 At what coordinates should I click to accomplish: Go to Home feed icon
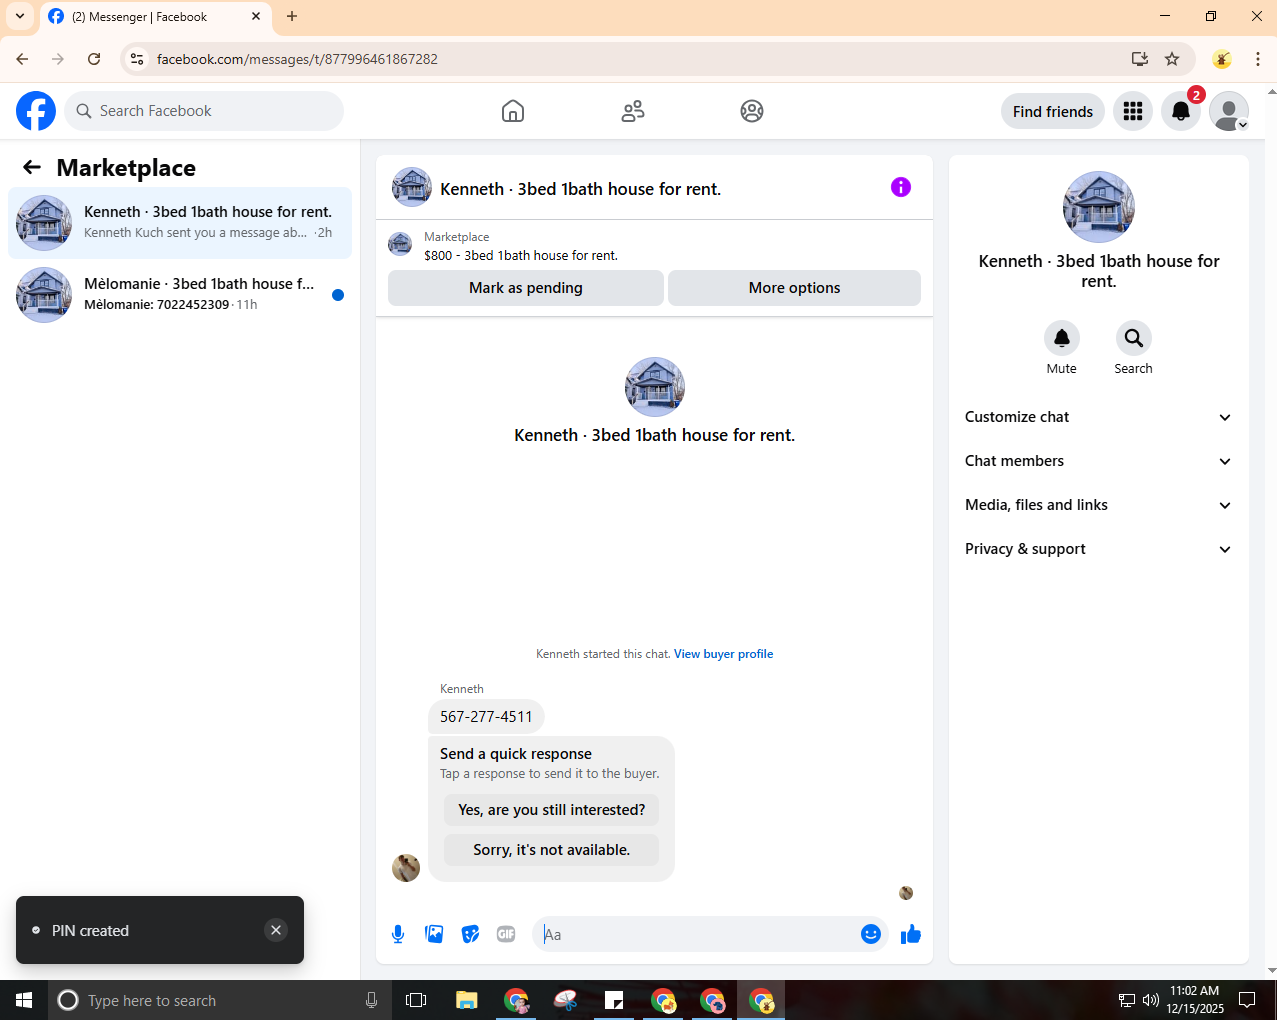coord(513,111)
